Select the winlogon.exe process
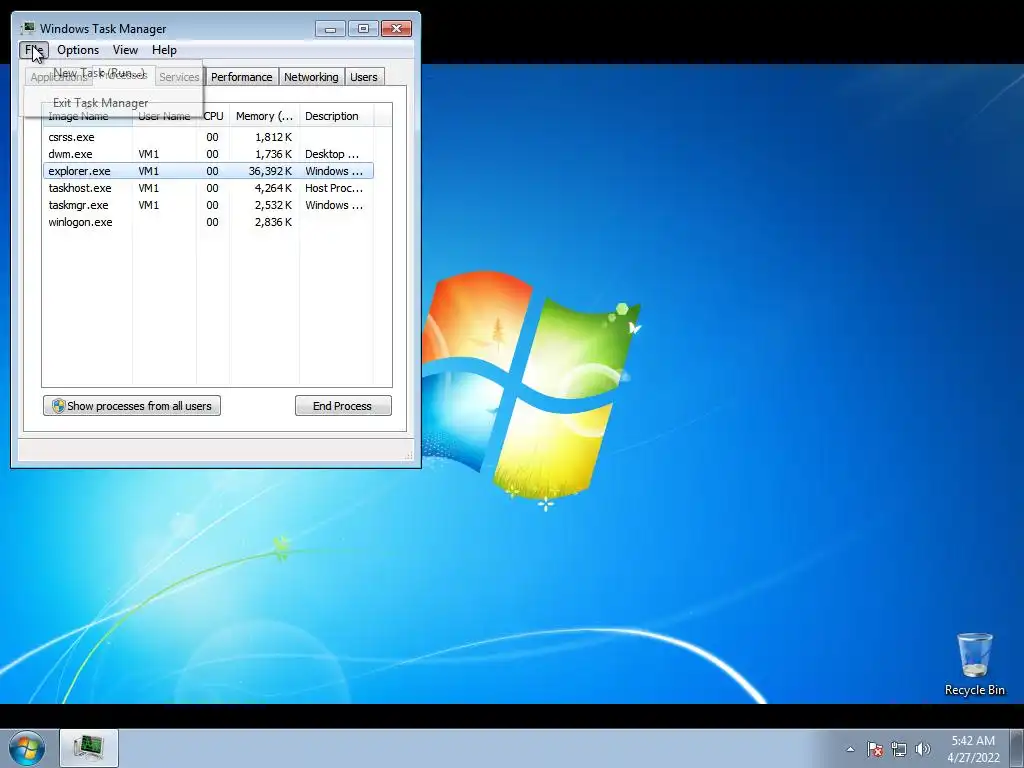This screenshot has height=768, width=1024. pyautogui.click(x=208, y=222)
